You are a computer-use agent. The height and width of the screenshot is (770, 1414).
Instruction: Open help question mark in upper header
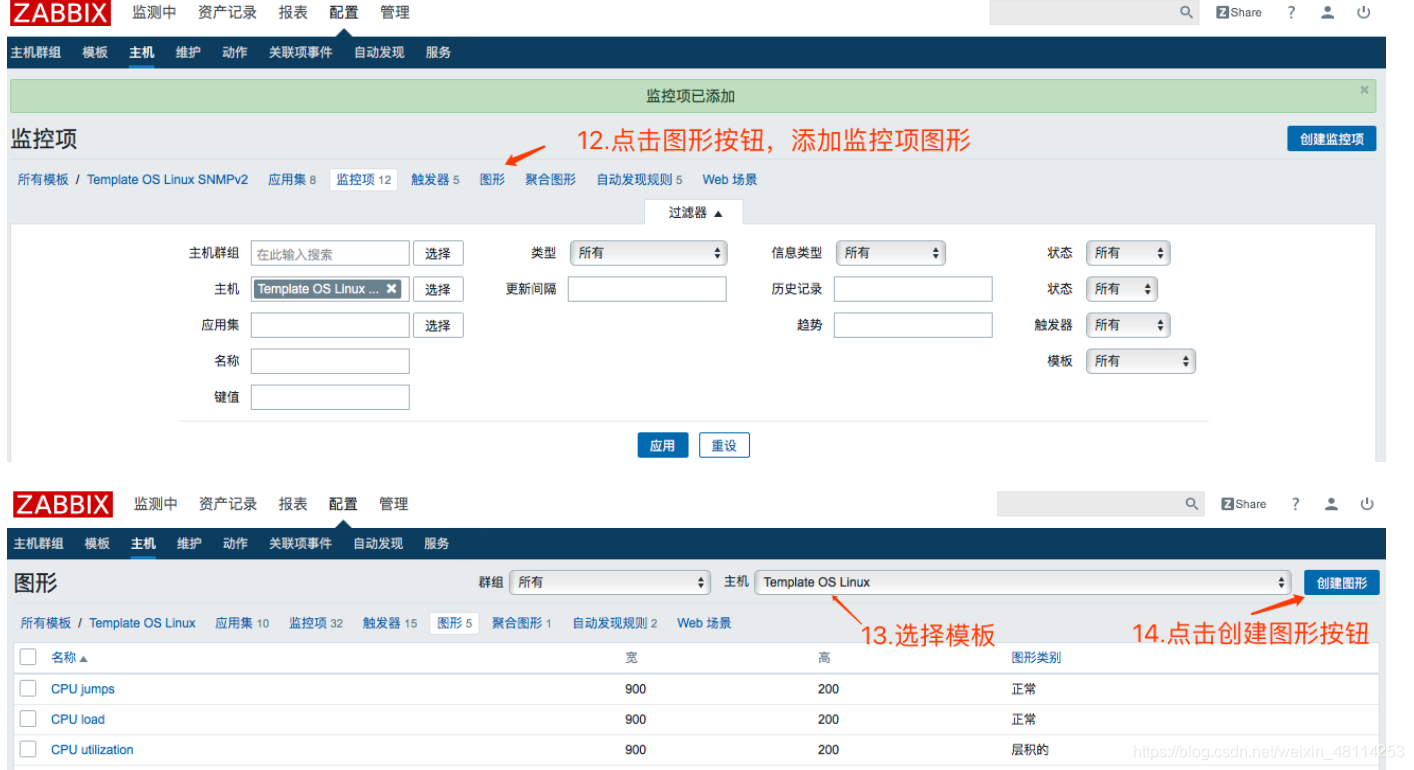[1291, 12]
